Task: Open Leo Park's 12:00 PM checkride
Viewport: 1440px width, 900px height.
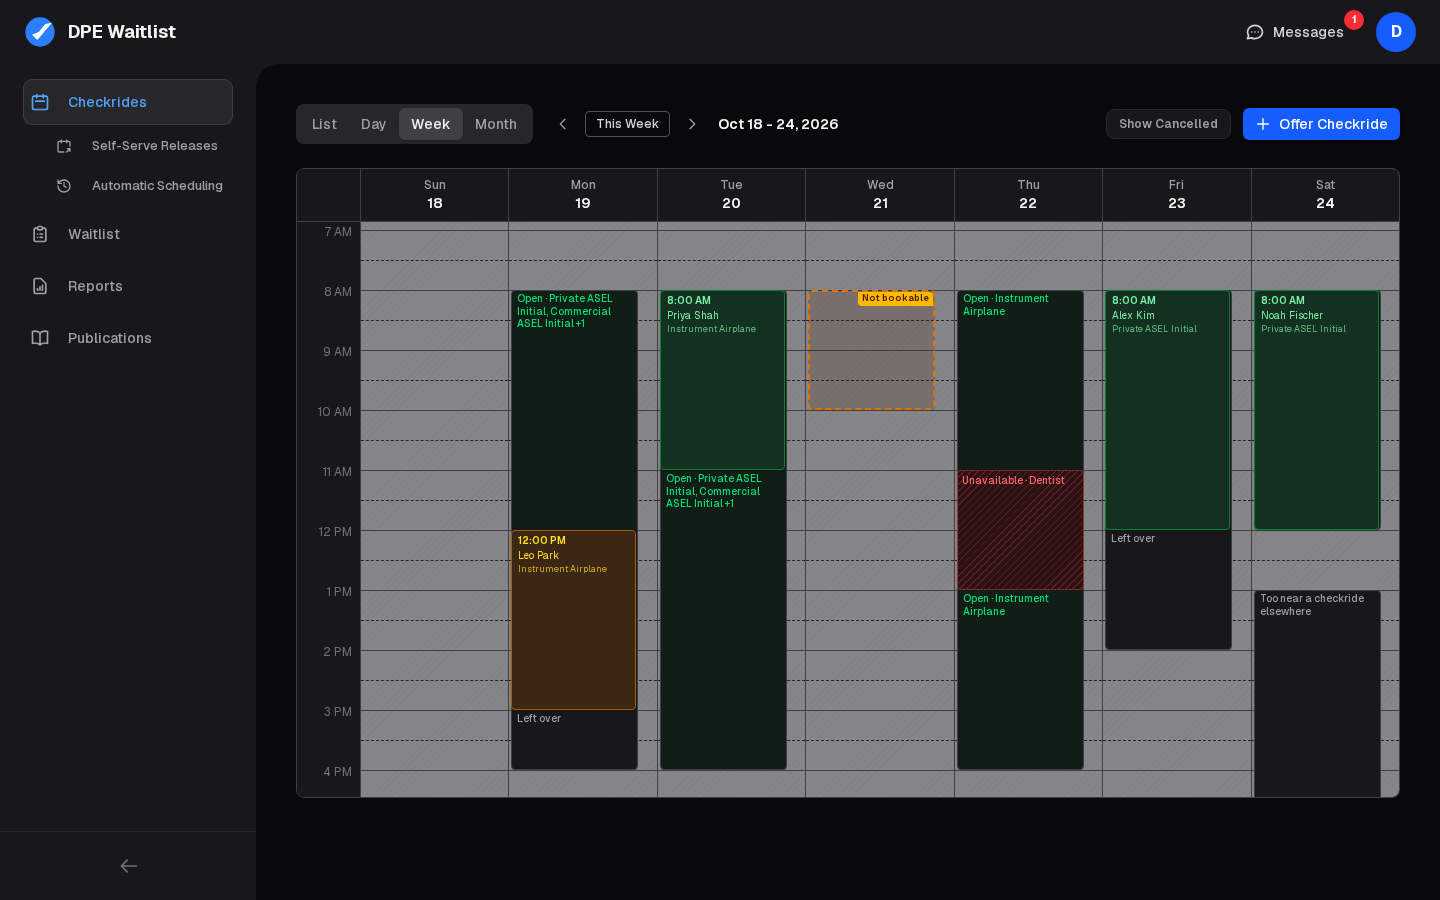Action: (574, 620)
